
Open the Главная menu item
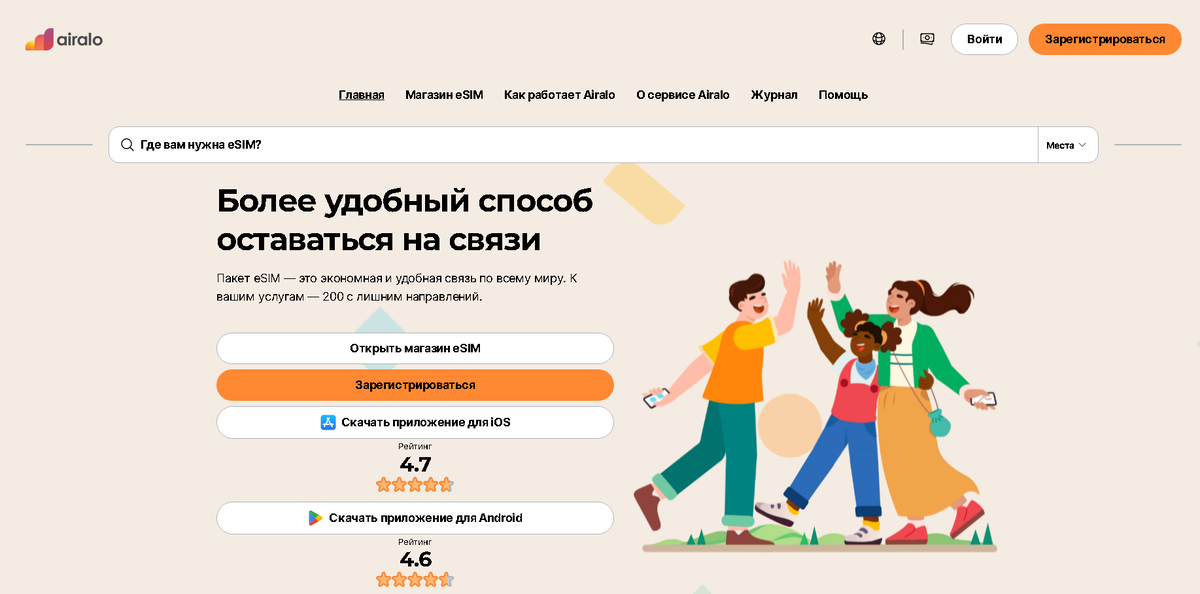tap(361, 95)
